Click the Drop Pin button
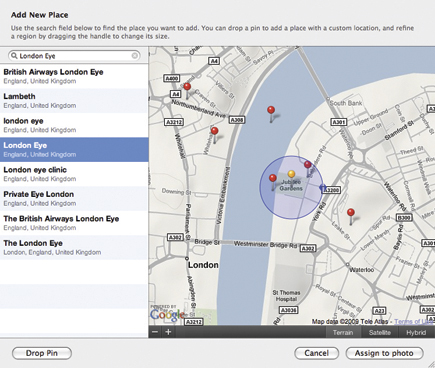This screenshot has width=435, height=368. point(42,353)
